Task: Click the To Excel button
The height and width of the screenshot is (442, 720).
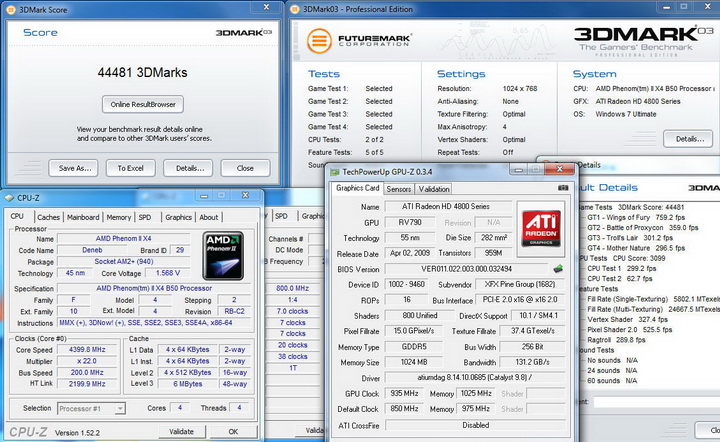Action: pos(130,168)
